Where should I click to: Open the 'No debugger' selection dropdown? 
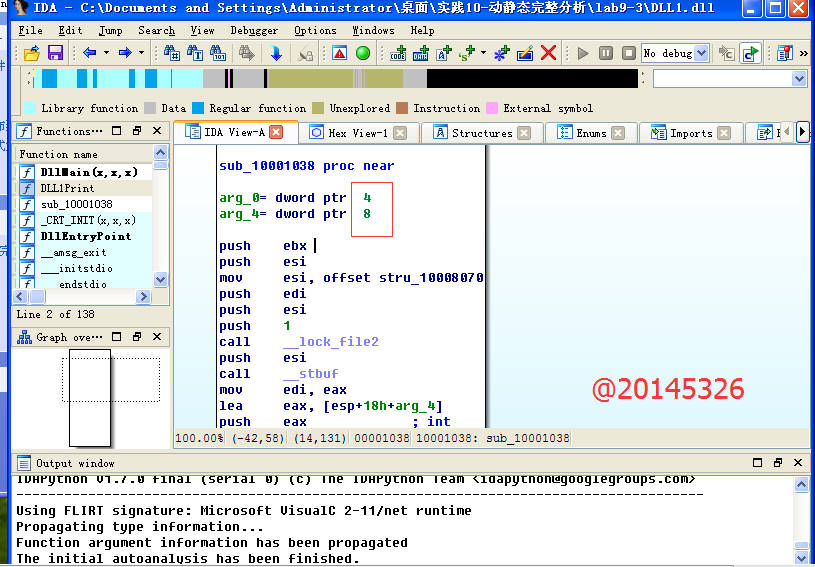pyautogui.click(x=701, y=53)
